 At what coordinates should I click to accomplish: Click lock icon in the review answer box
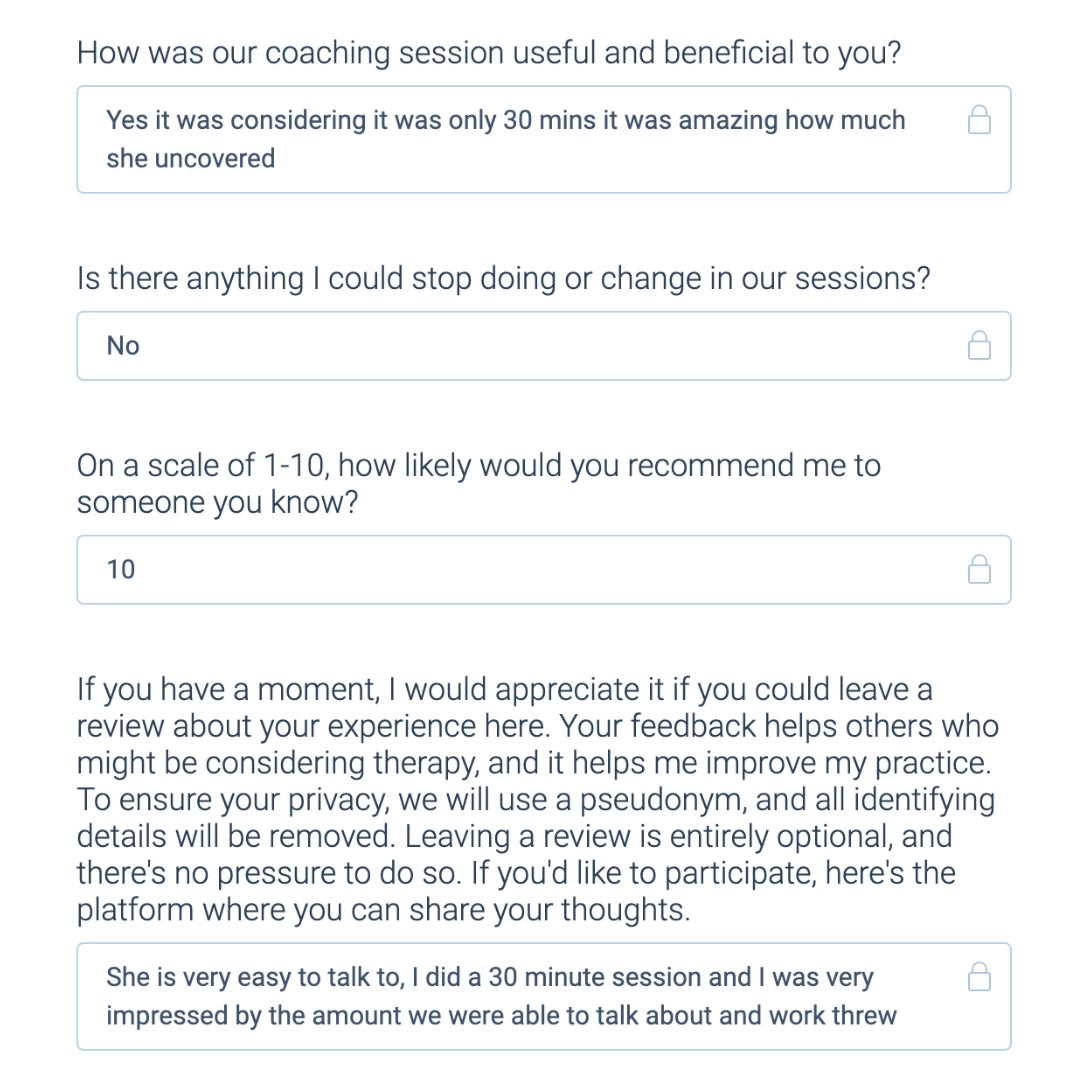click(x=979, y=977)
